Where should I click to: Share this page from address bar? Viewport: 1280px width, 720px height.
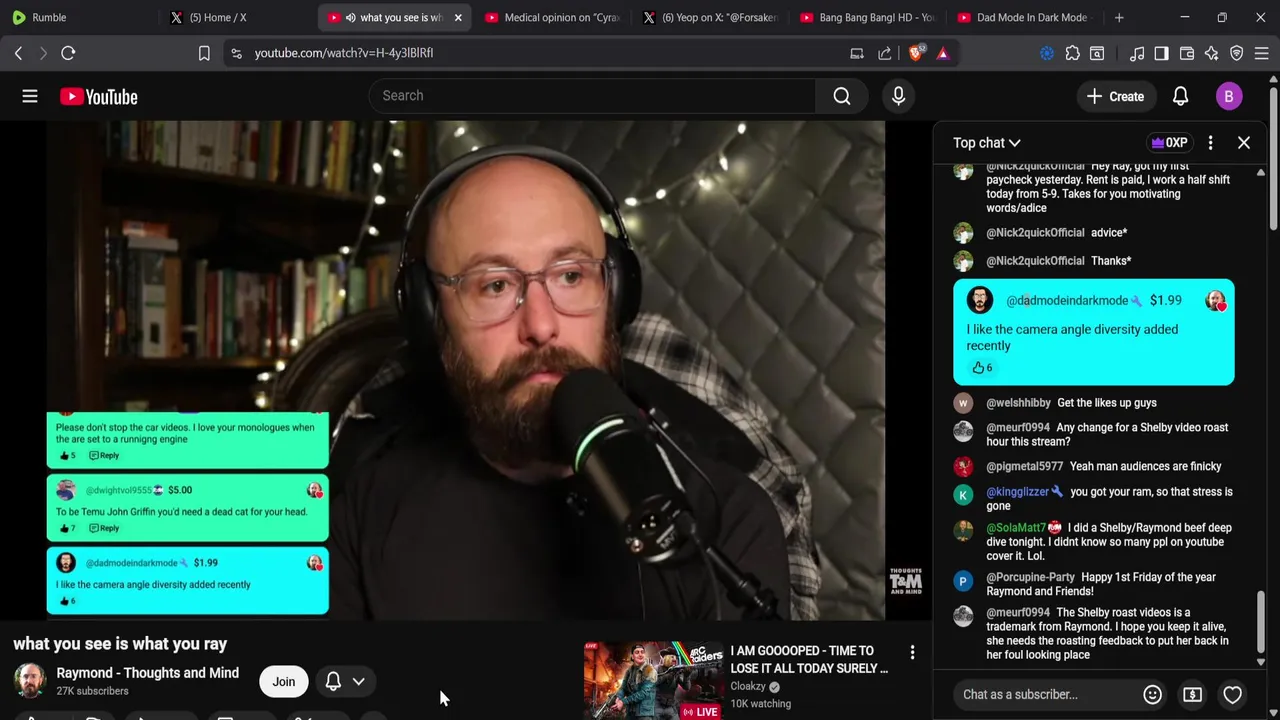point(885,53)
